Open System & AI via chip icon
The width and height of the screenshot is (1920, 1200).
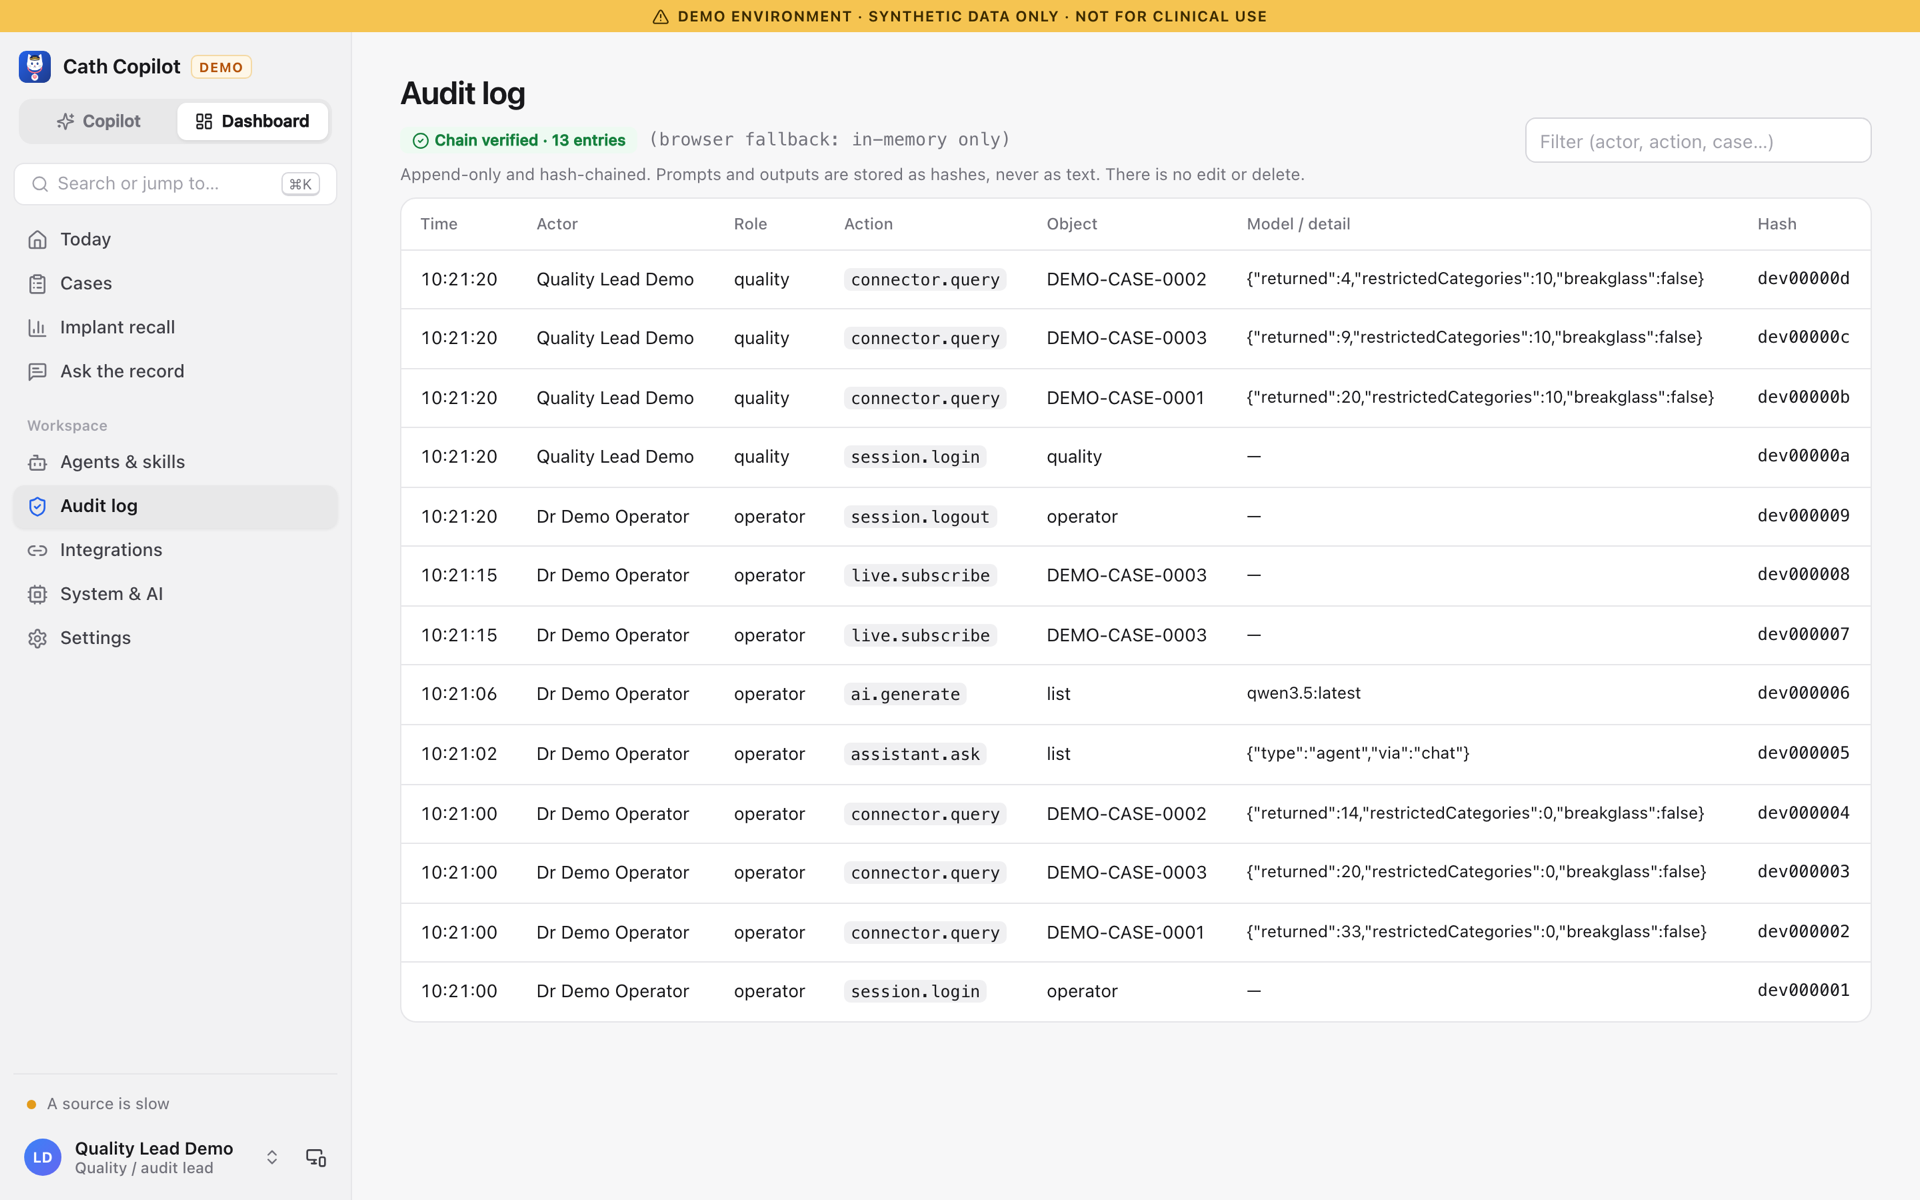pos(38,594)
